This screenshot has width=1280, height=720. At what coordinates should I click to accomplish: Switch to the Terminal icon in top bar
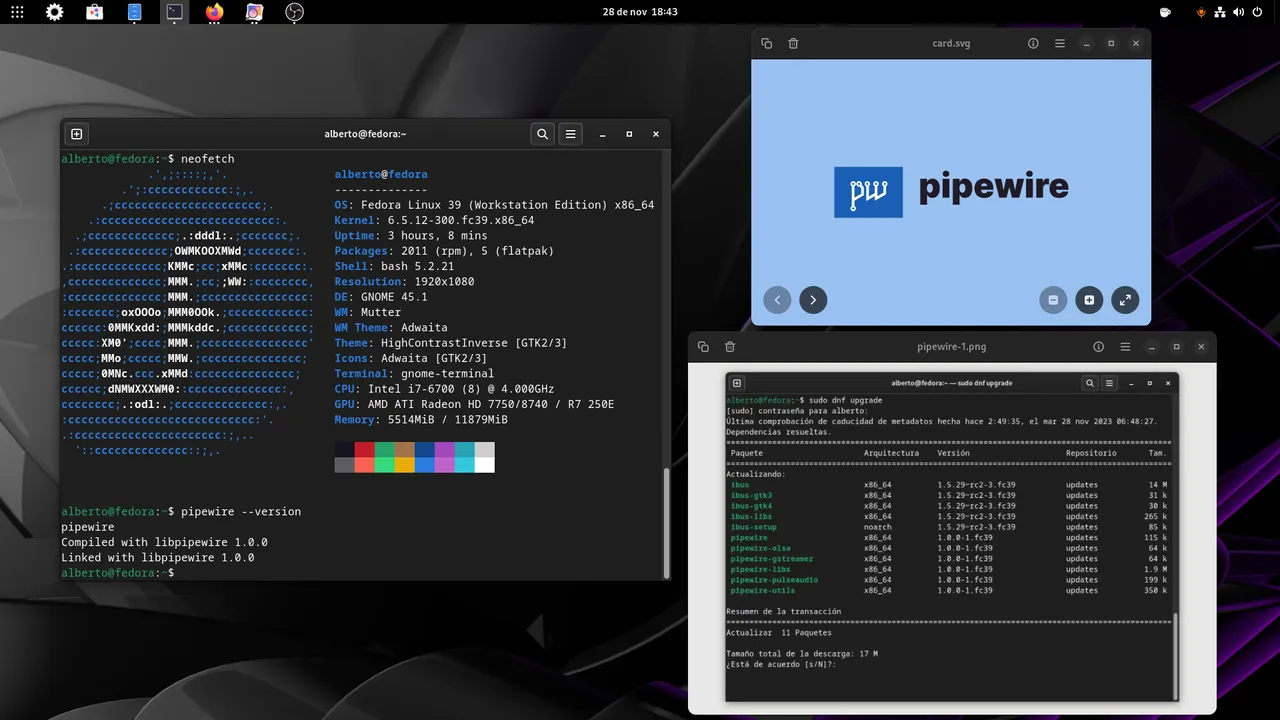[174, 12]
